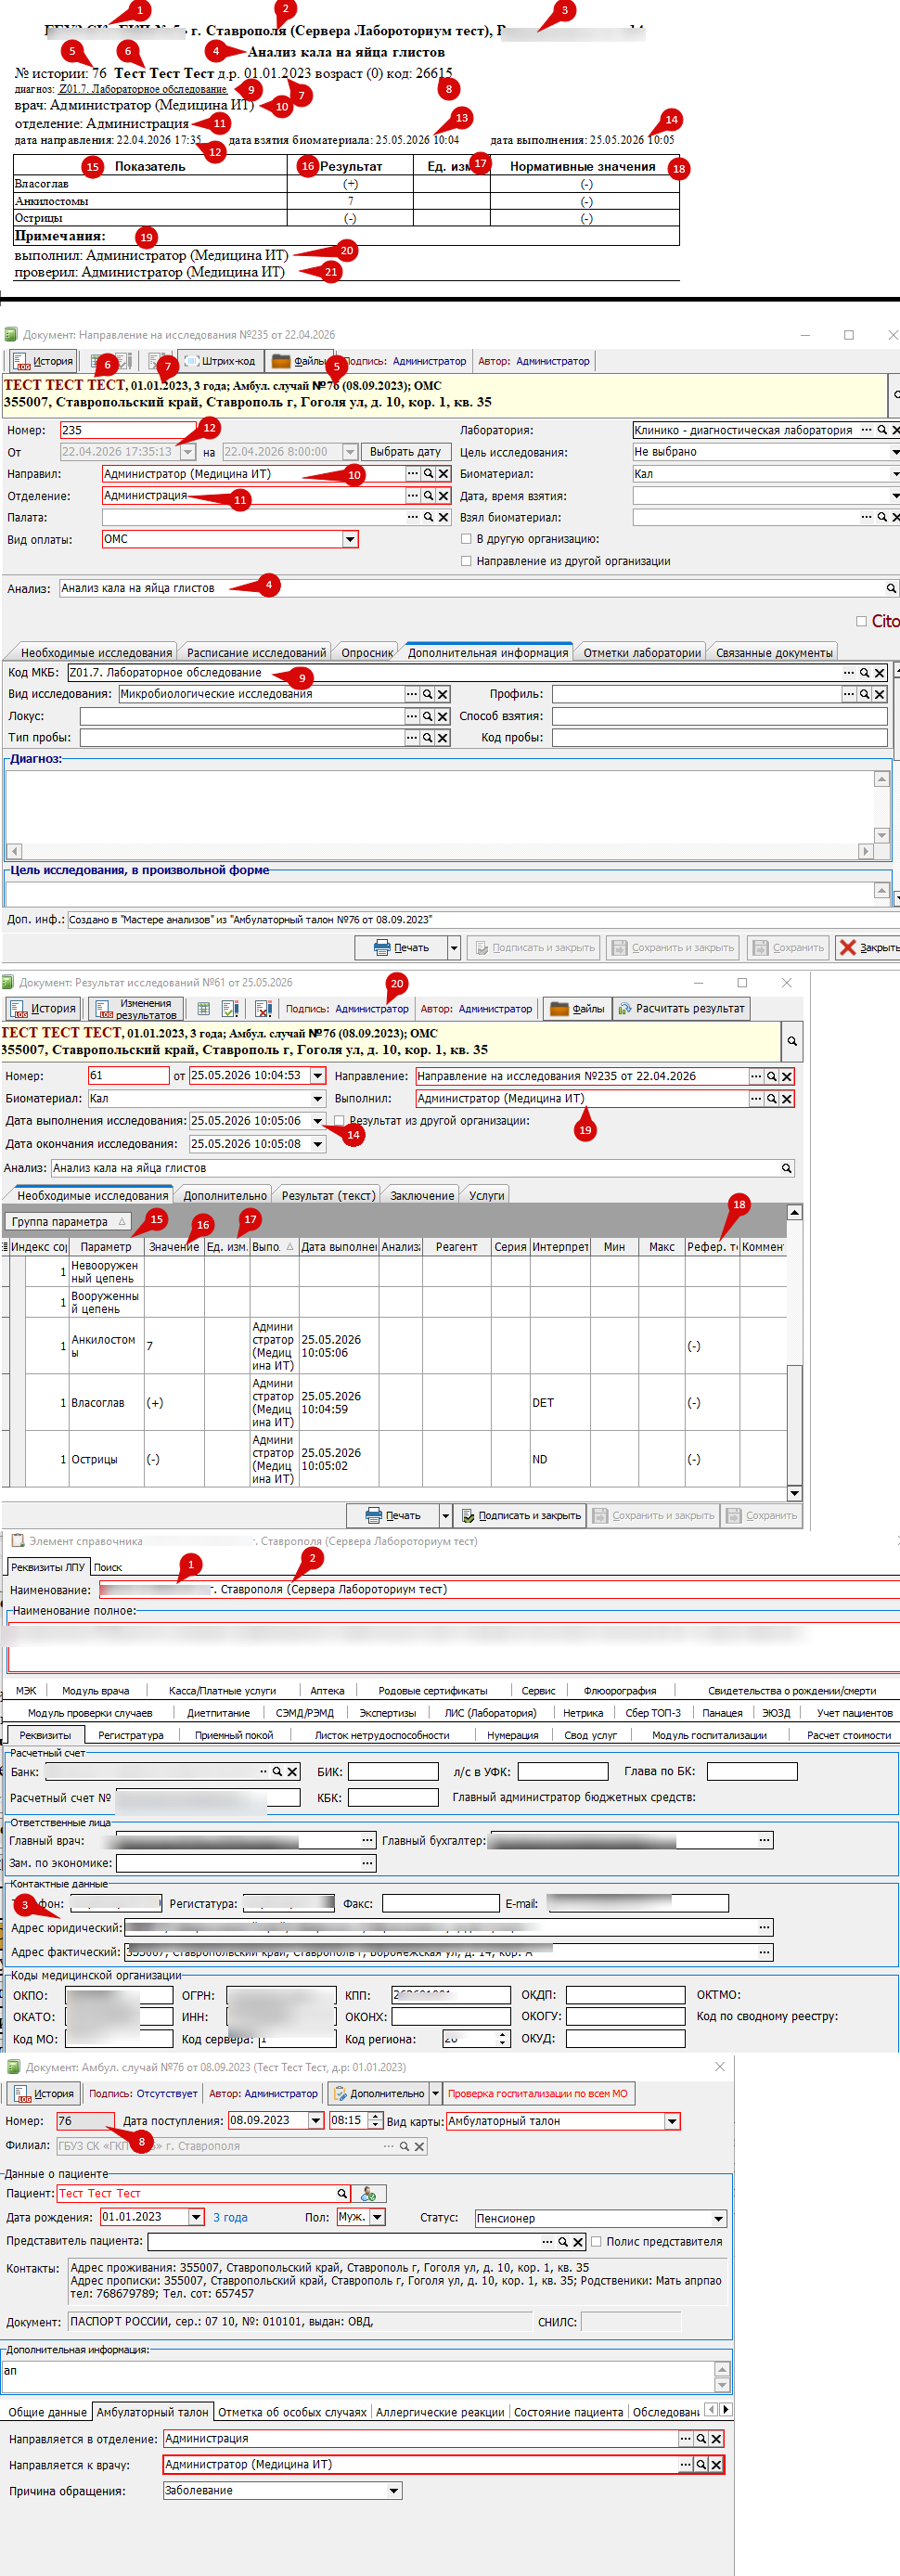Click Печать in the Результат исследований window
The image size is (900, 2576).
(393, 1515)
